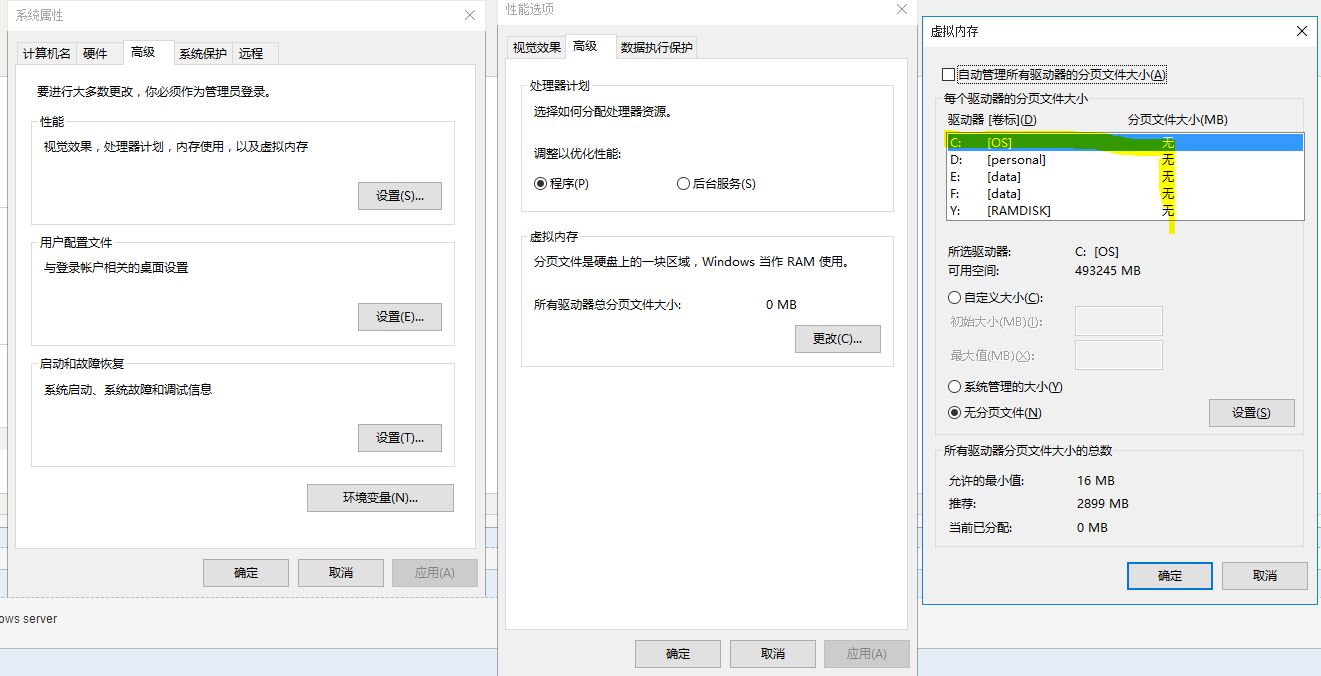Click 设置(T) under 启动和故障恢复
Screen dimensions: 1321x676
click(400, 437)
